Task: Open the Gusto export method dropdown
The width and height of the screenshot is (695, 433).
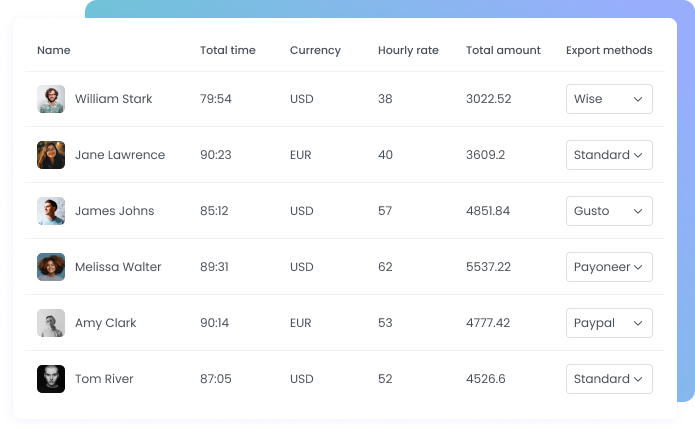Action: (x=609, y=211)
